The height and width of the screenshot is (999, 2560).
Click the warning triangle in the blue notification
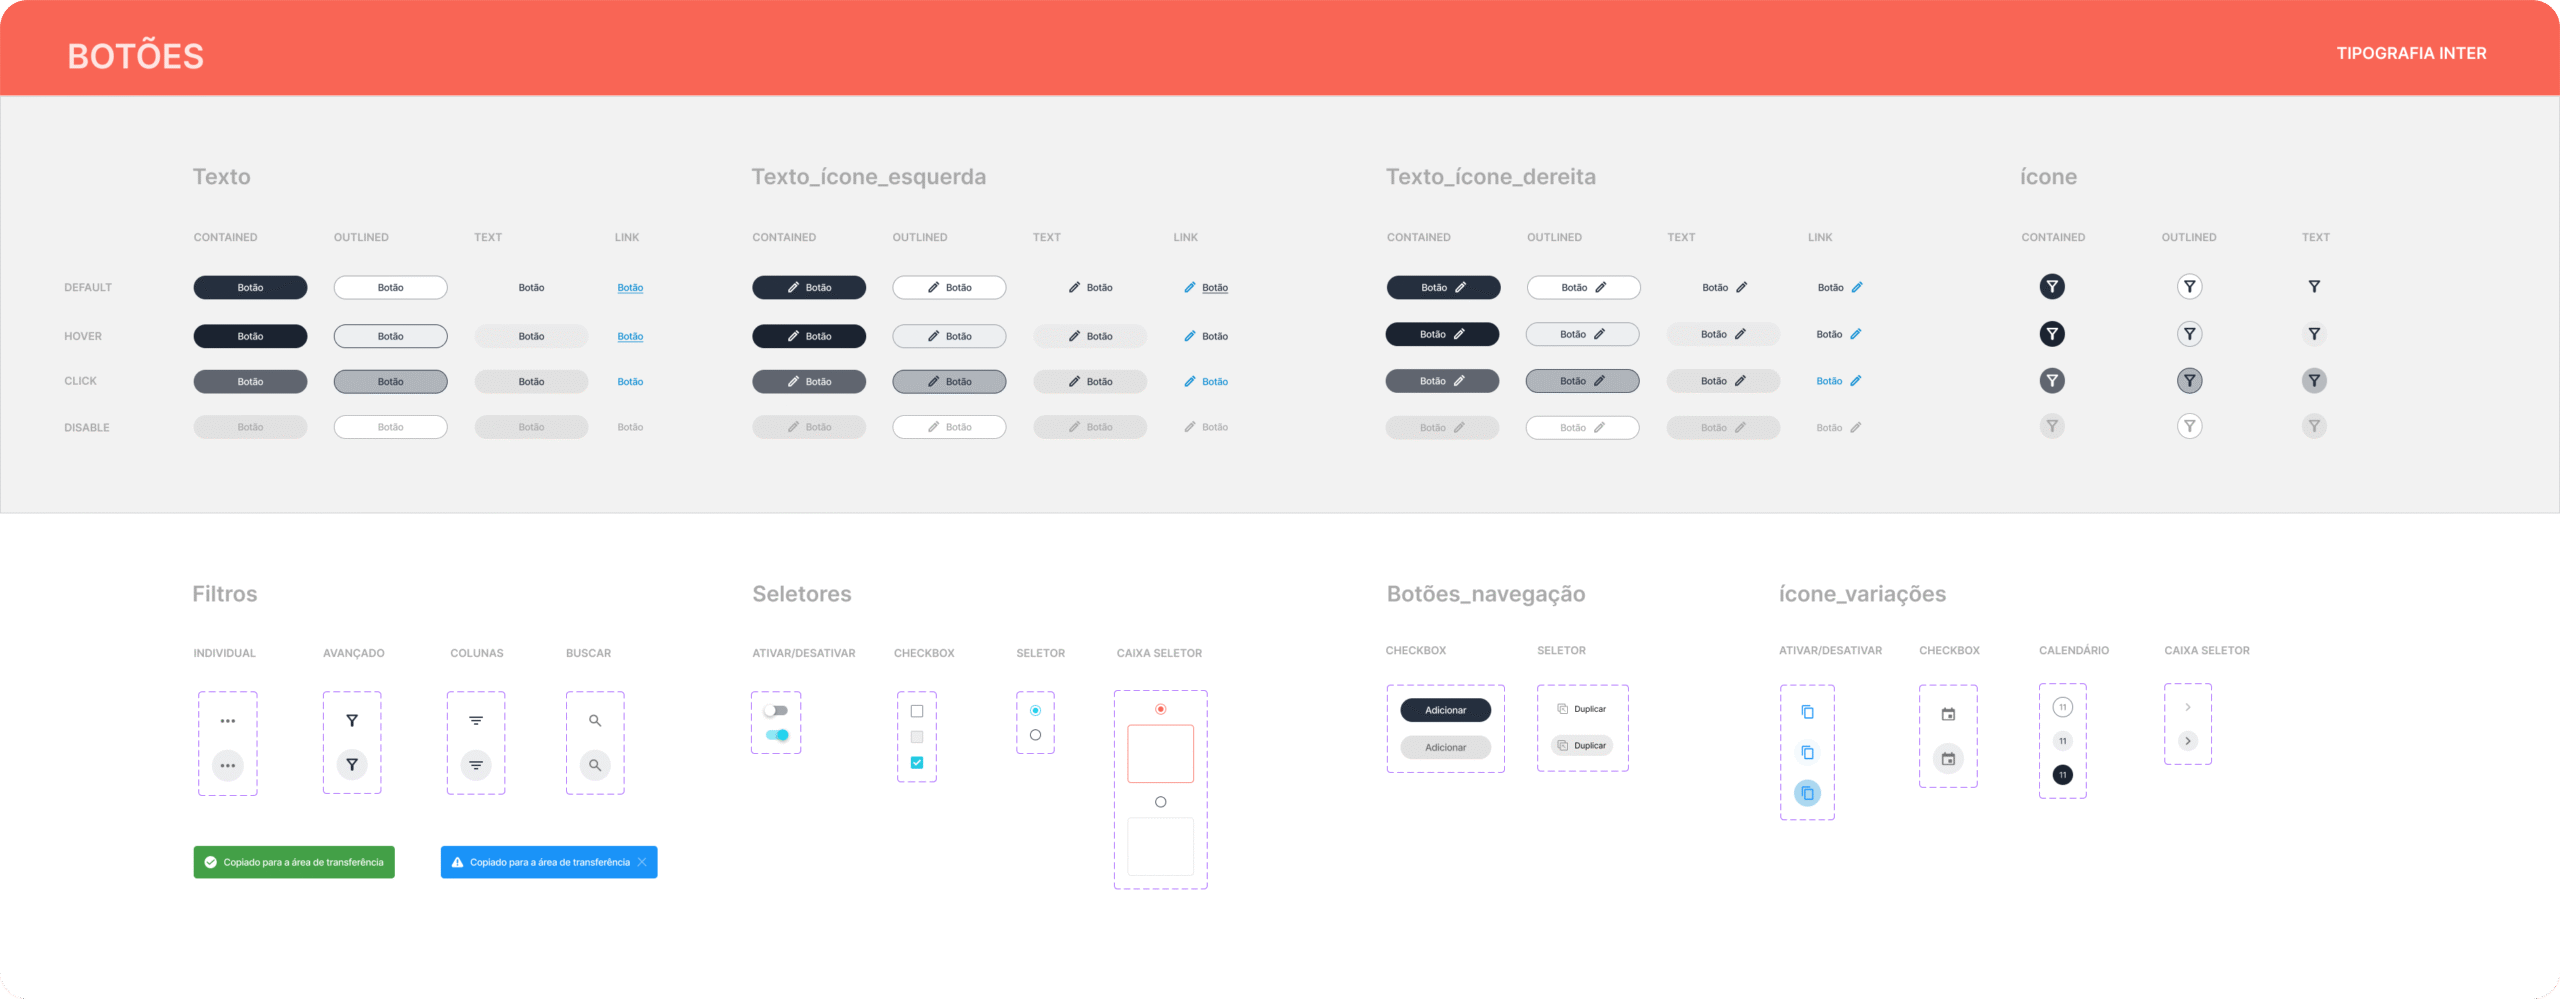[x=458, y=862]
